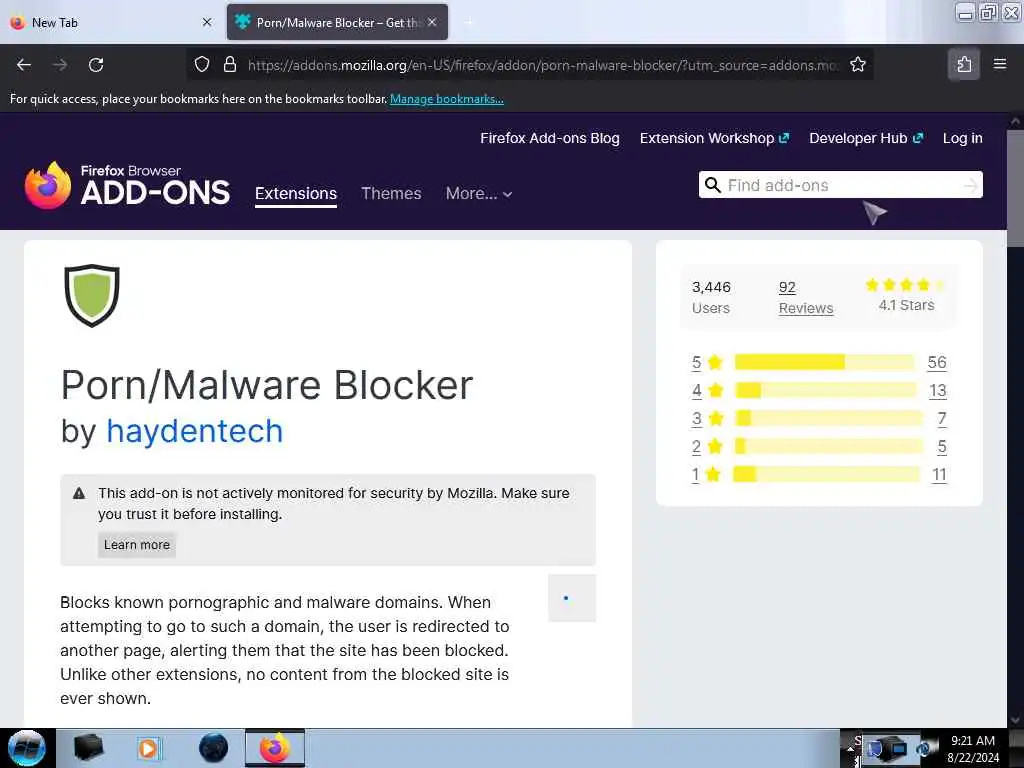Screen dimensions: 1024x768
Task: Select the Themes menu item
Action: click(x=391, y=193)
